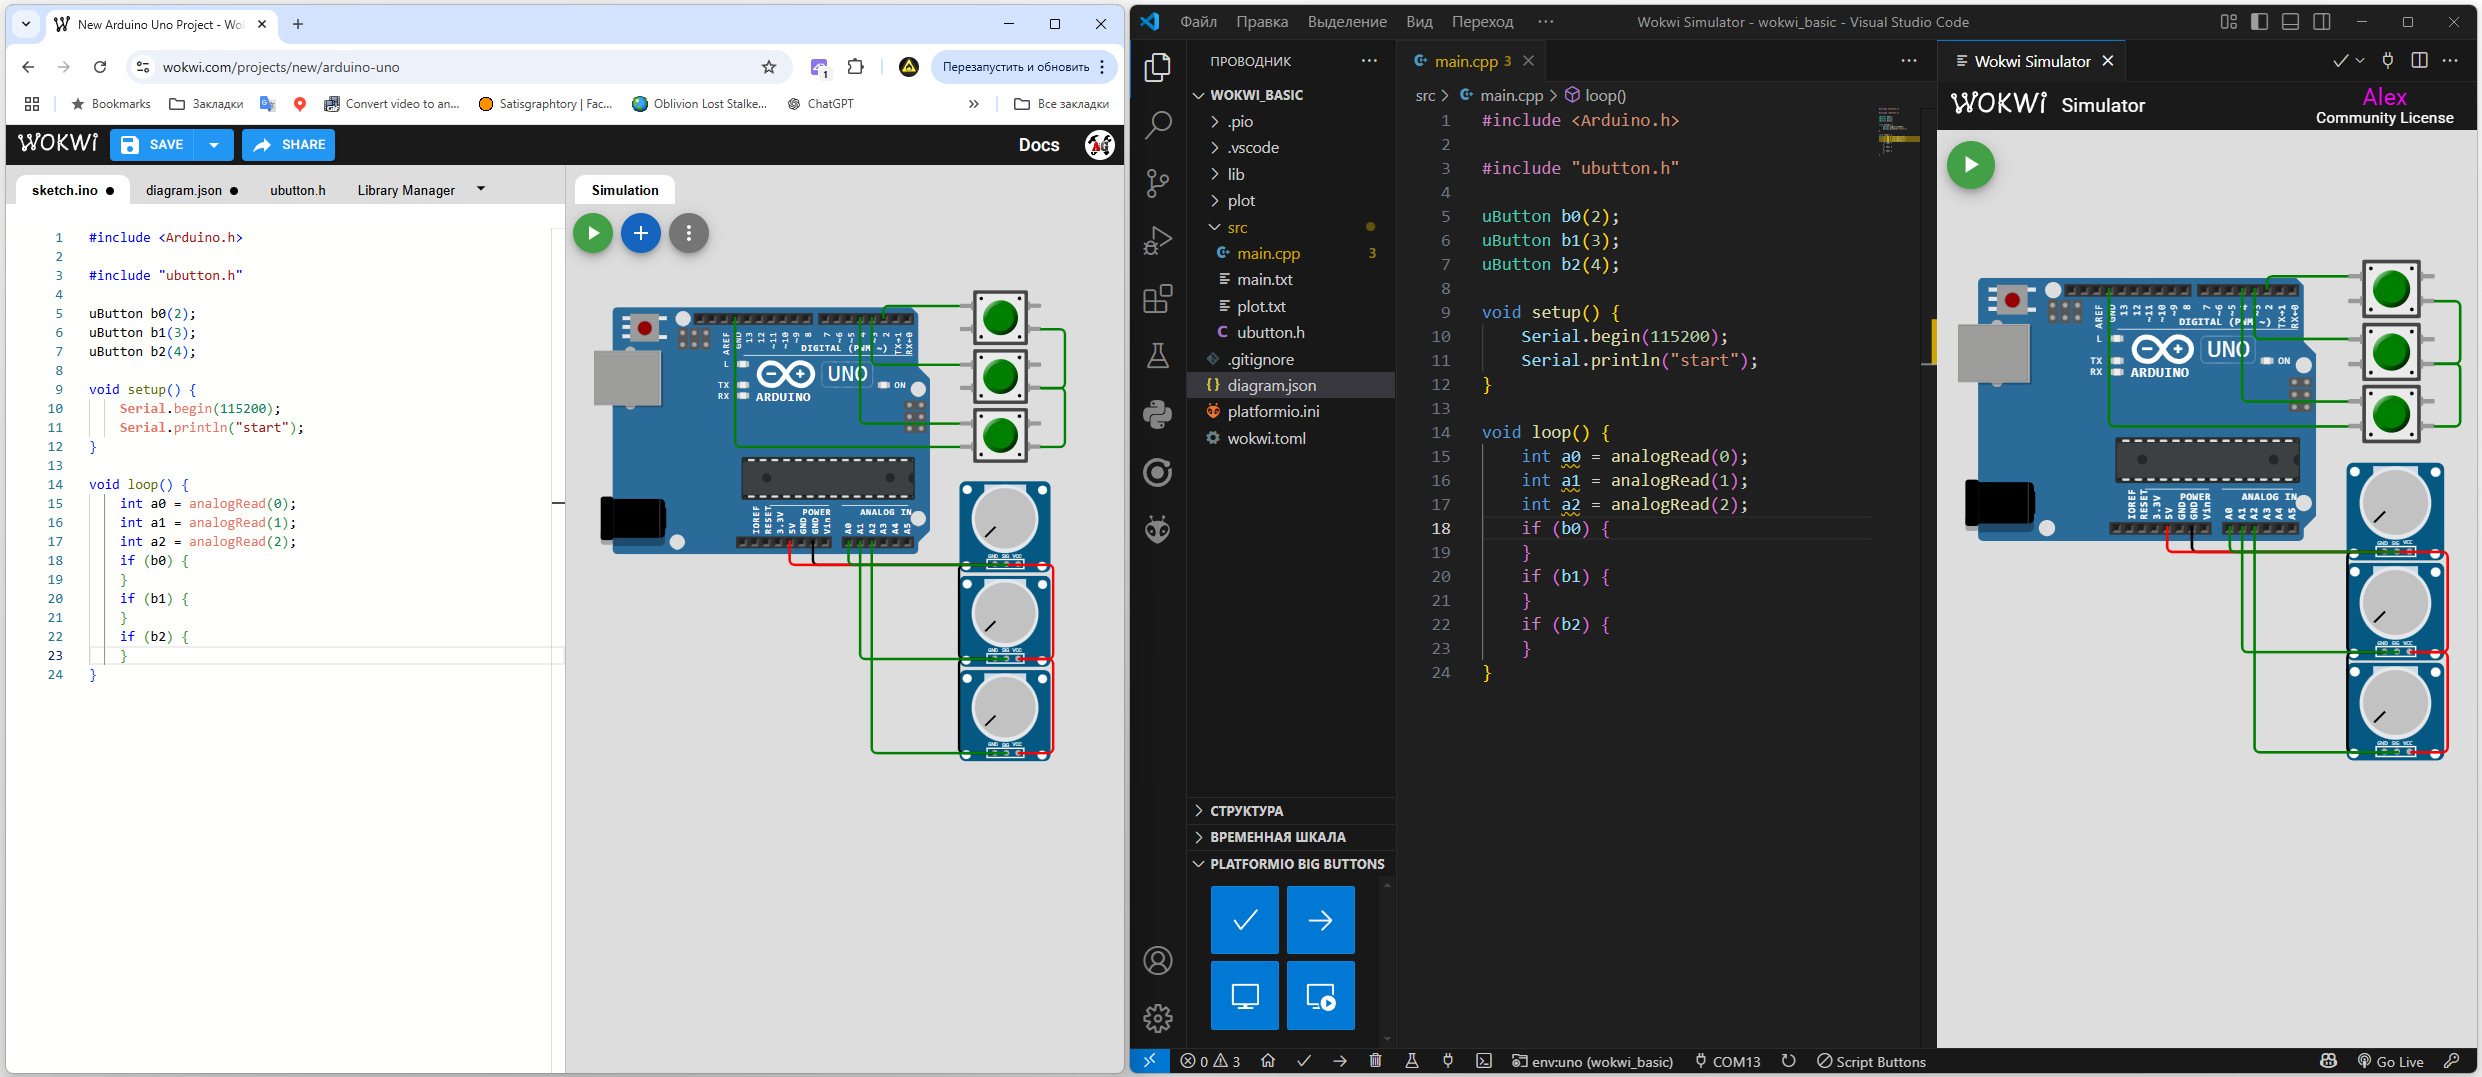Click the Copilot icon in the VS Code status bar
The height and width of the screenshot is (1077, 2482).
click(2329, 1061)
